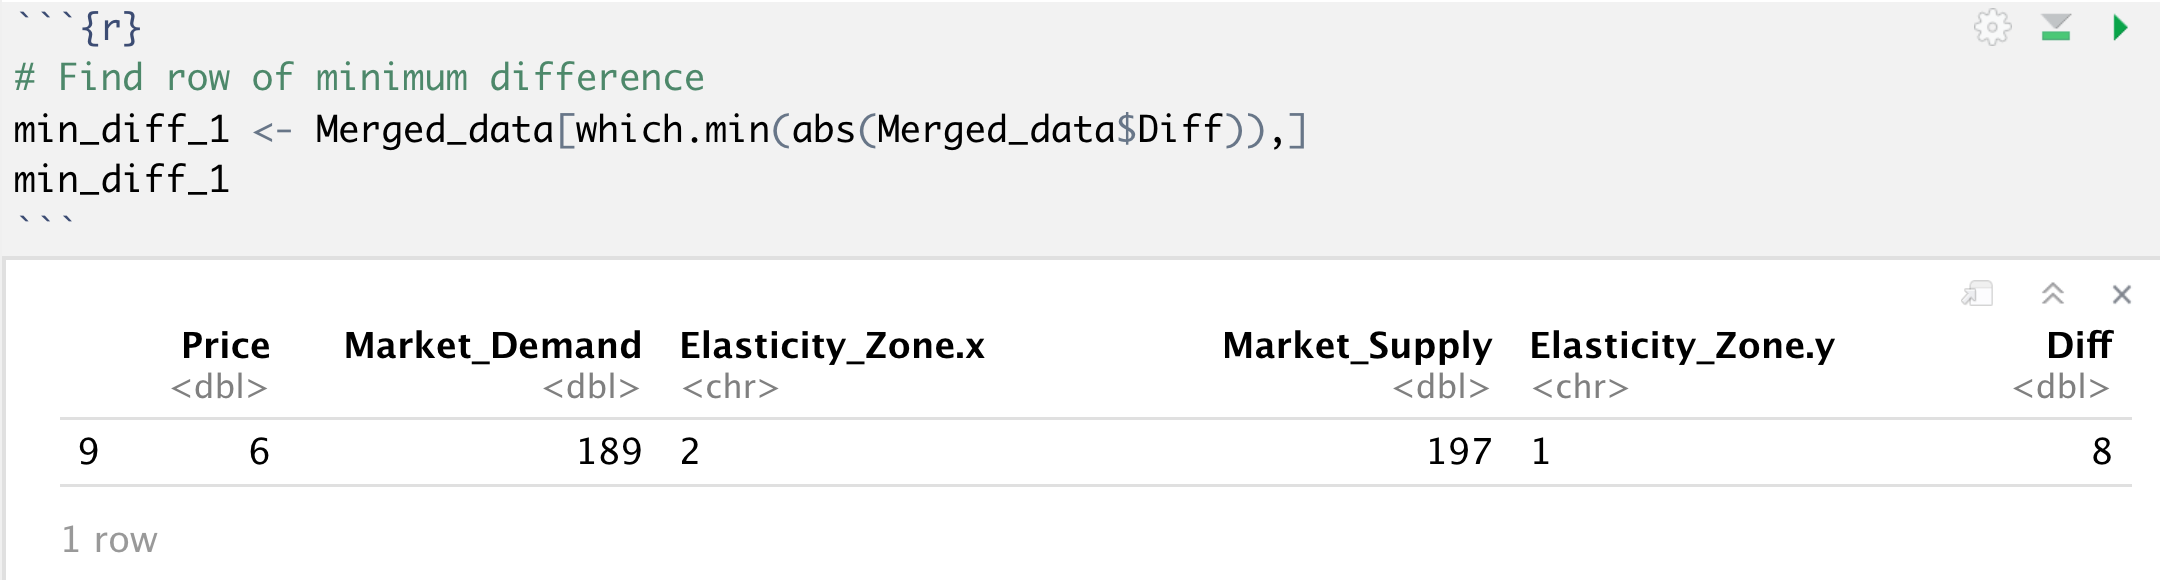
Task: Click the Diff column header
Action: click(2078, 346)
